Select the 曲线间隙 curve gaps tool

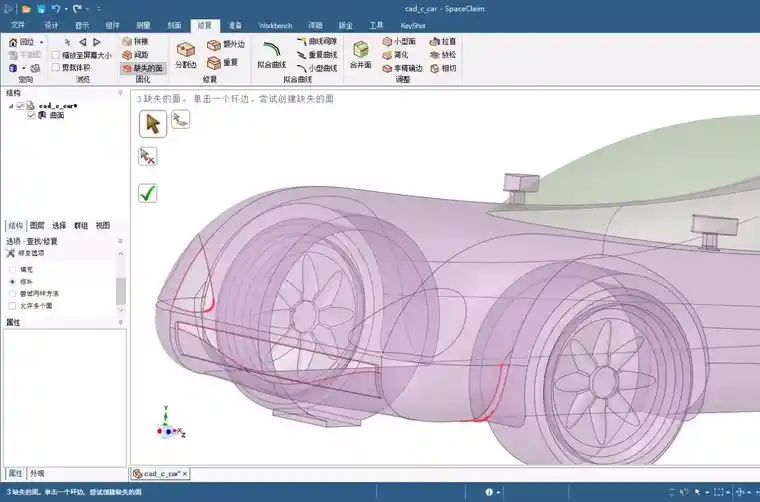coord(317,42)
